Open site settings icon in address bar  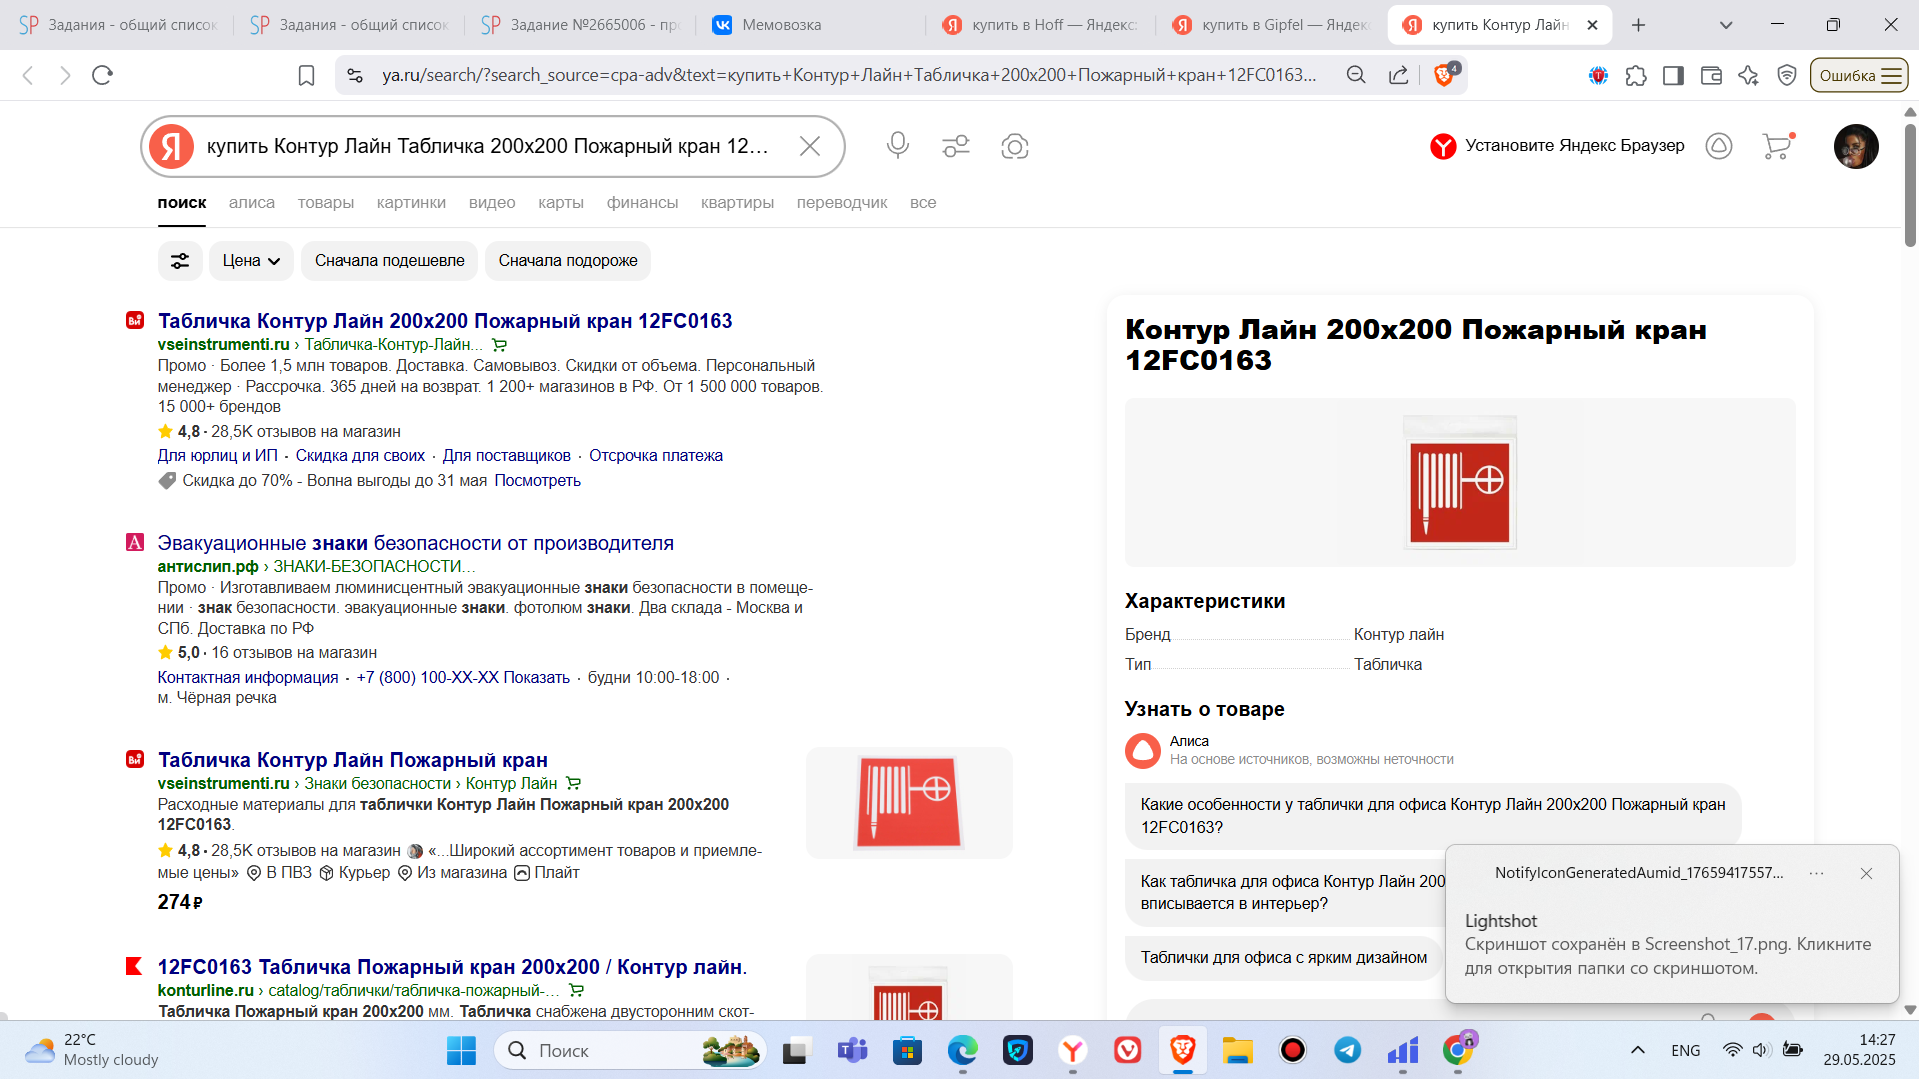354,75
